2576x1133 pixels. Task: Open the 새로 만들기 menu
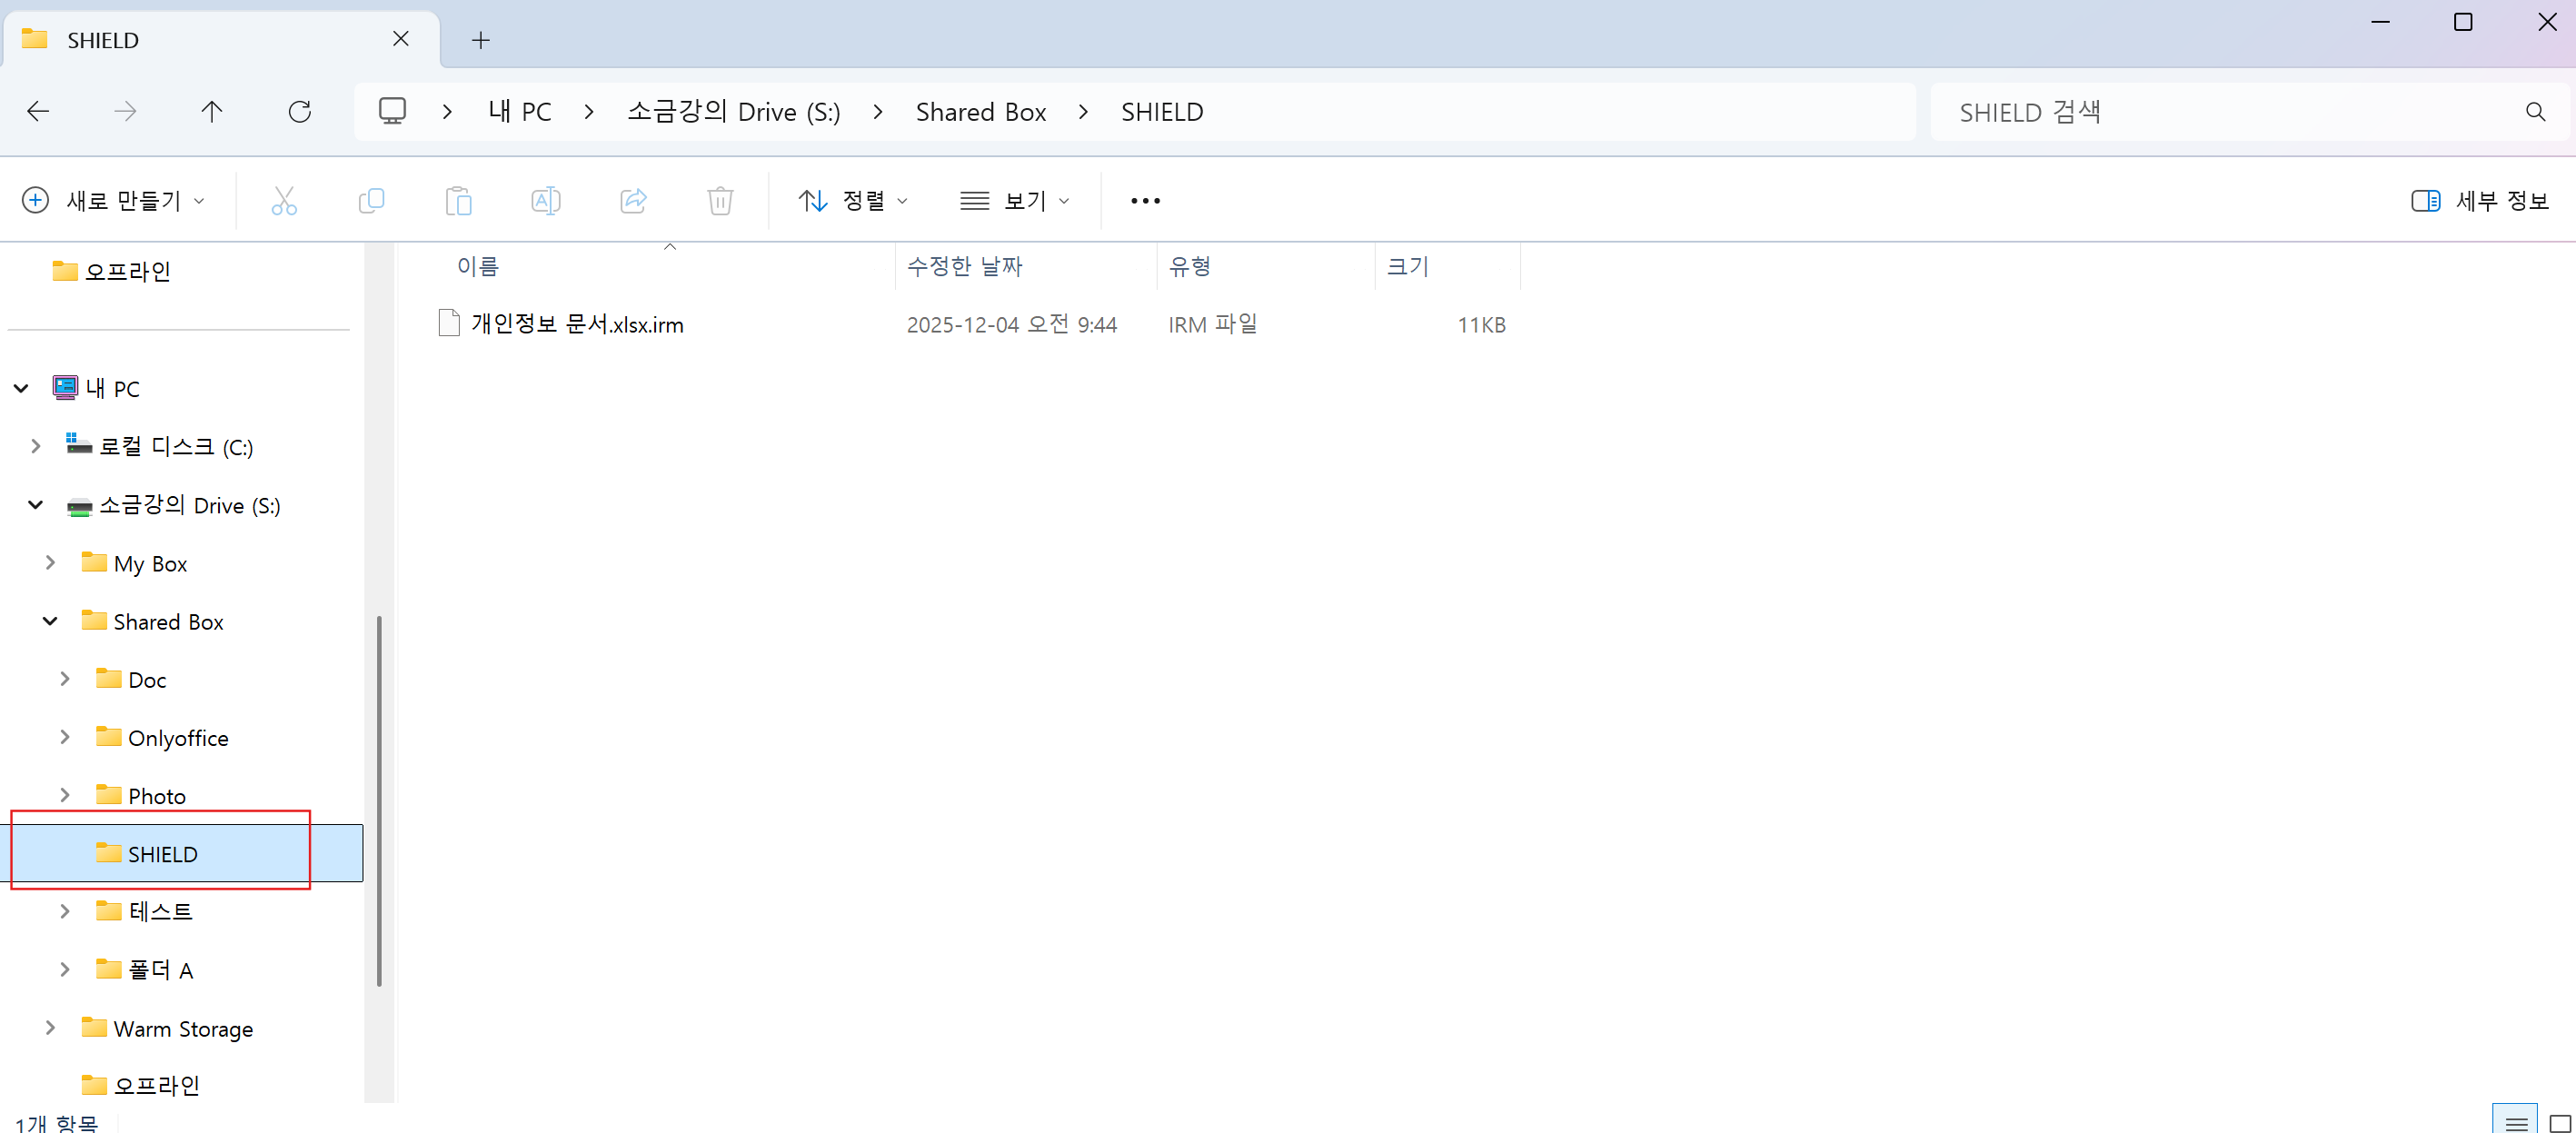114,201
